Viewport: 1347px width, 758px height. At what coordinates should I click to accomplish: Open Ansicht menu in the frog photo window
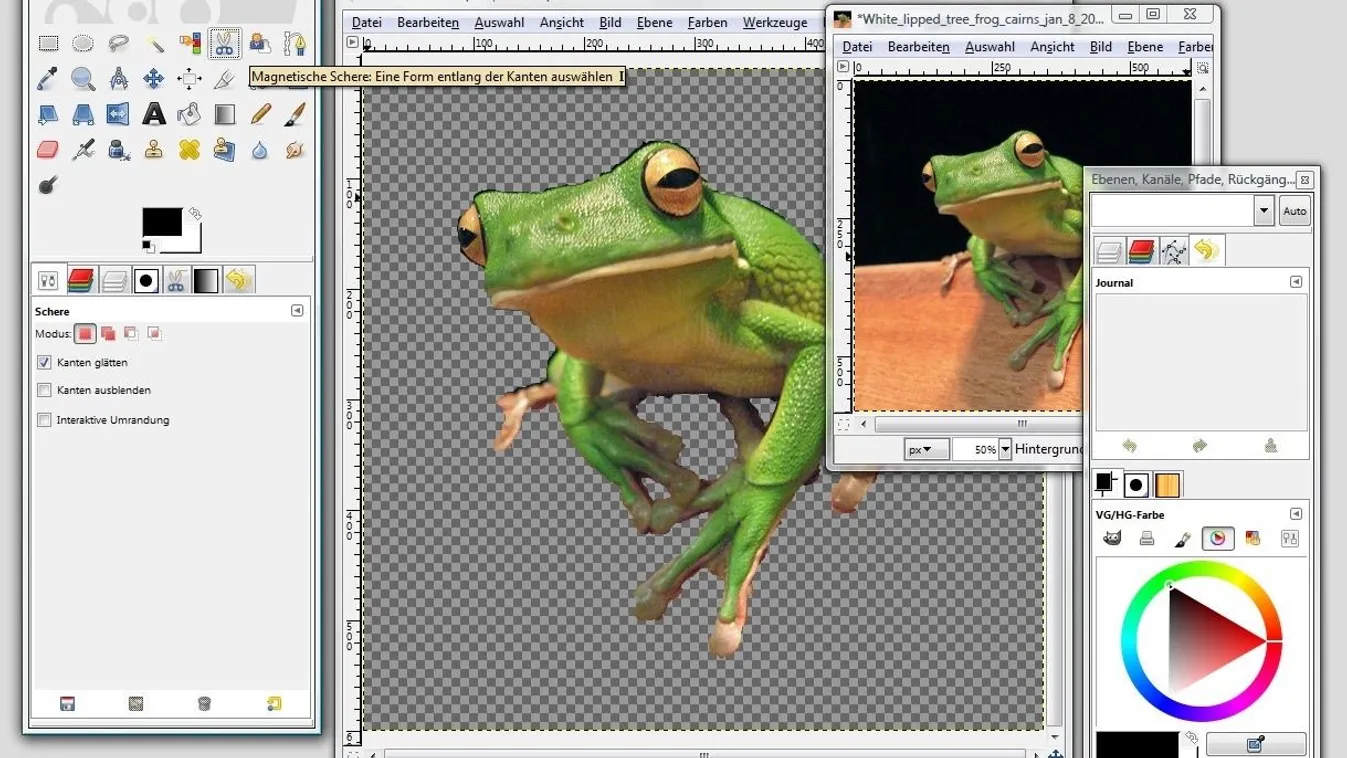(1052, 46)
